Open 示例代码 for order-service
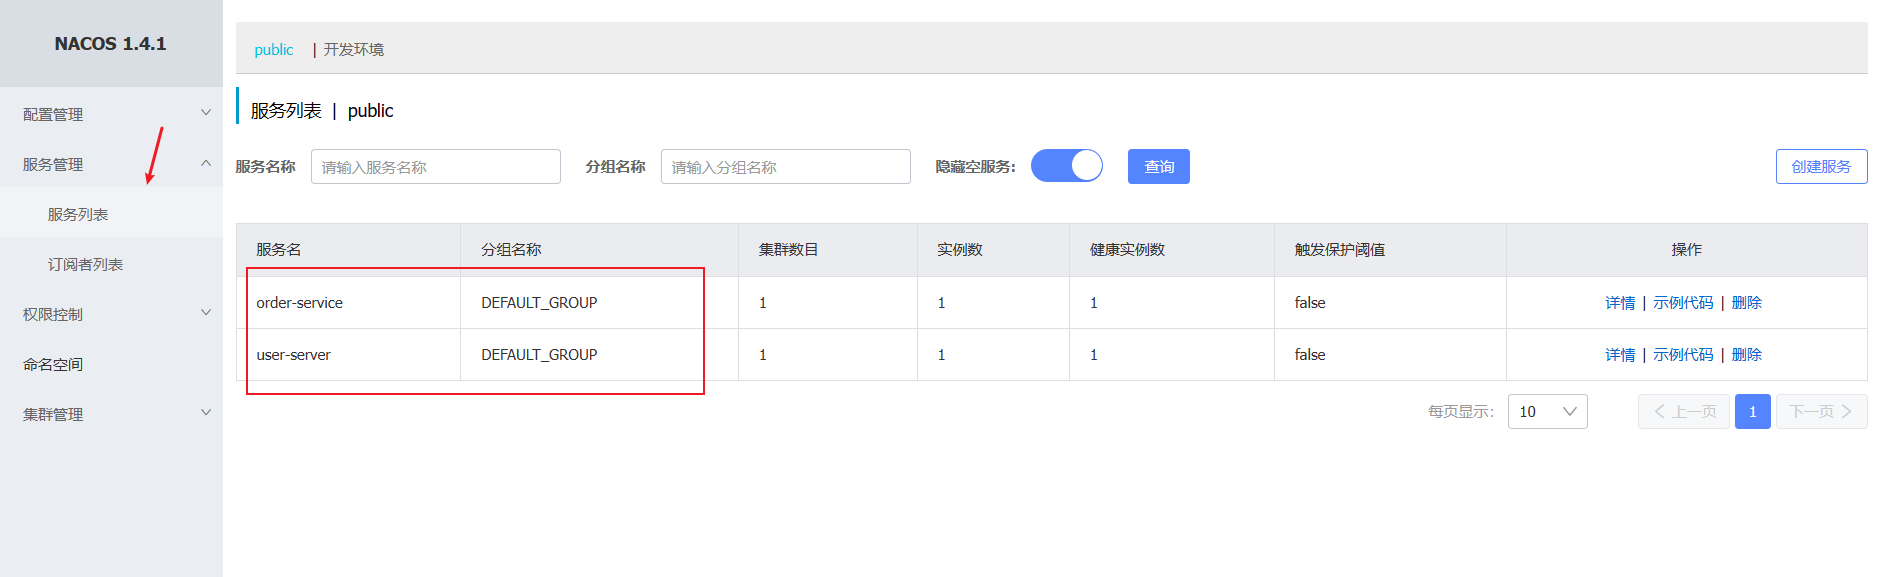 1683,302
